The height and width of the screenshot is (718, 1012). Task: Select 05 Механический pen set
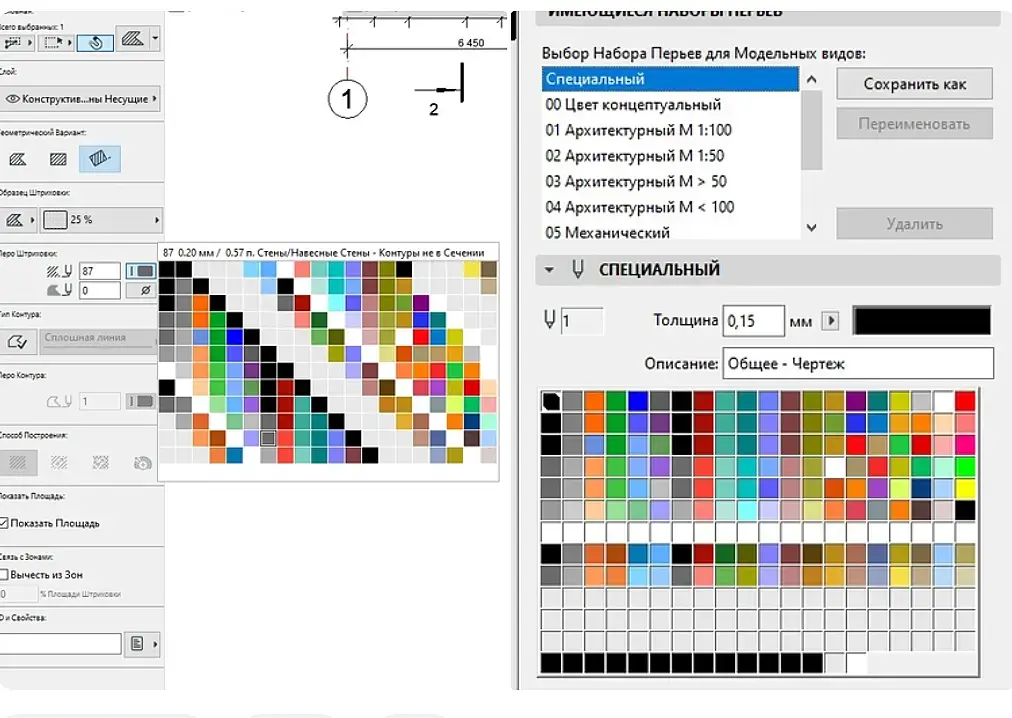670,231
